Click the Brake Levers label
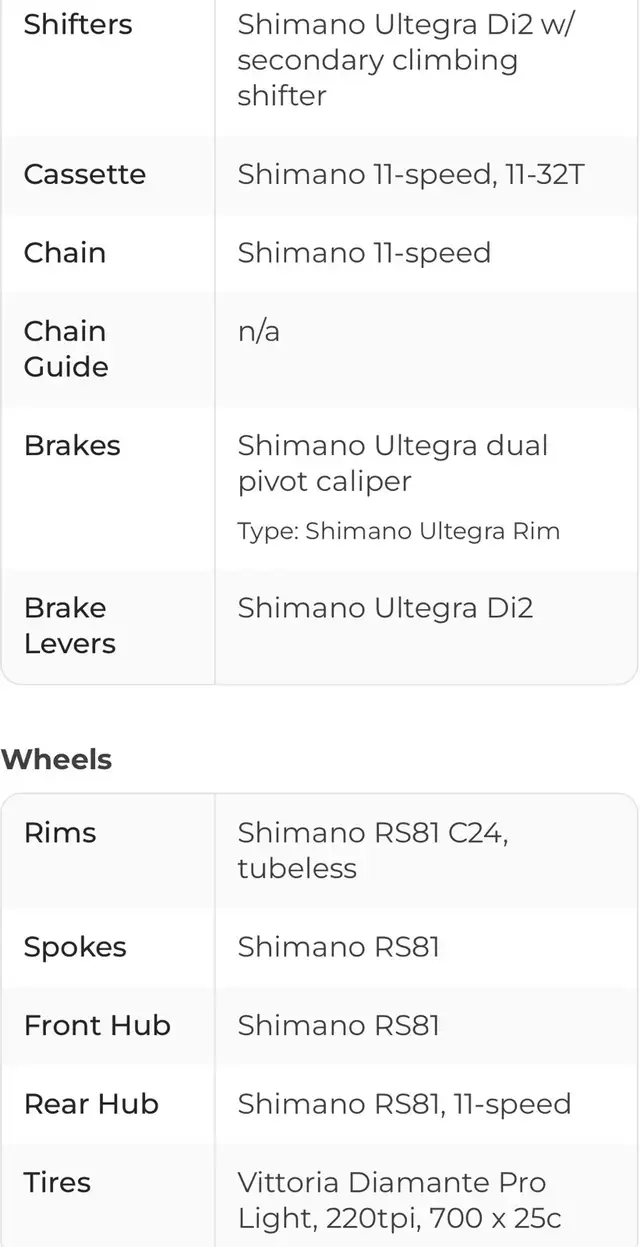The width and height of the screenshot is (640, 1247). coord(70,625)
